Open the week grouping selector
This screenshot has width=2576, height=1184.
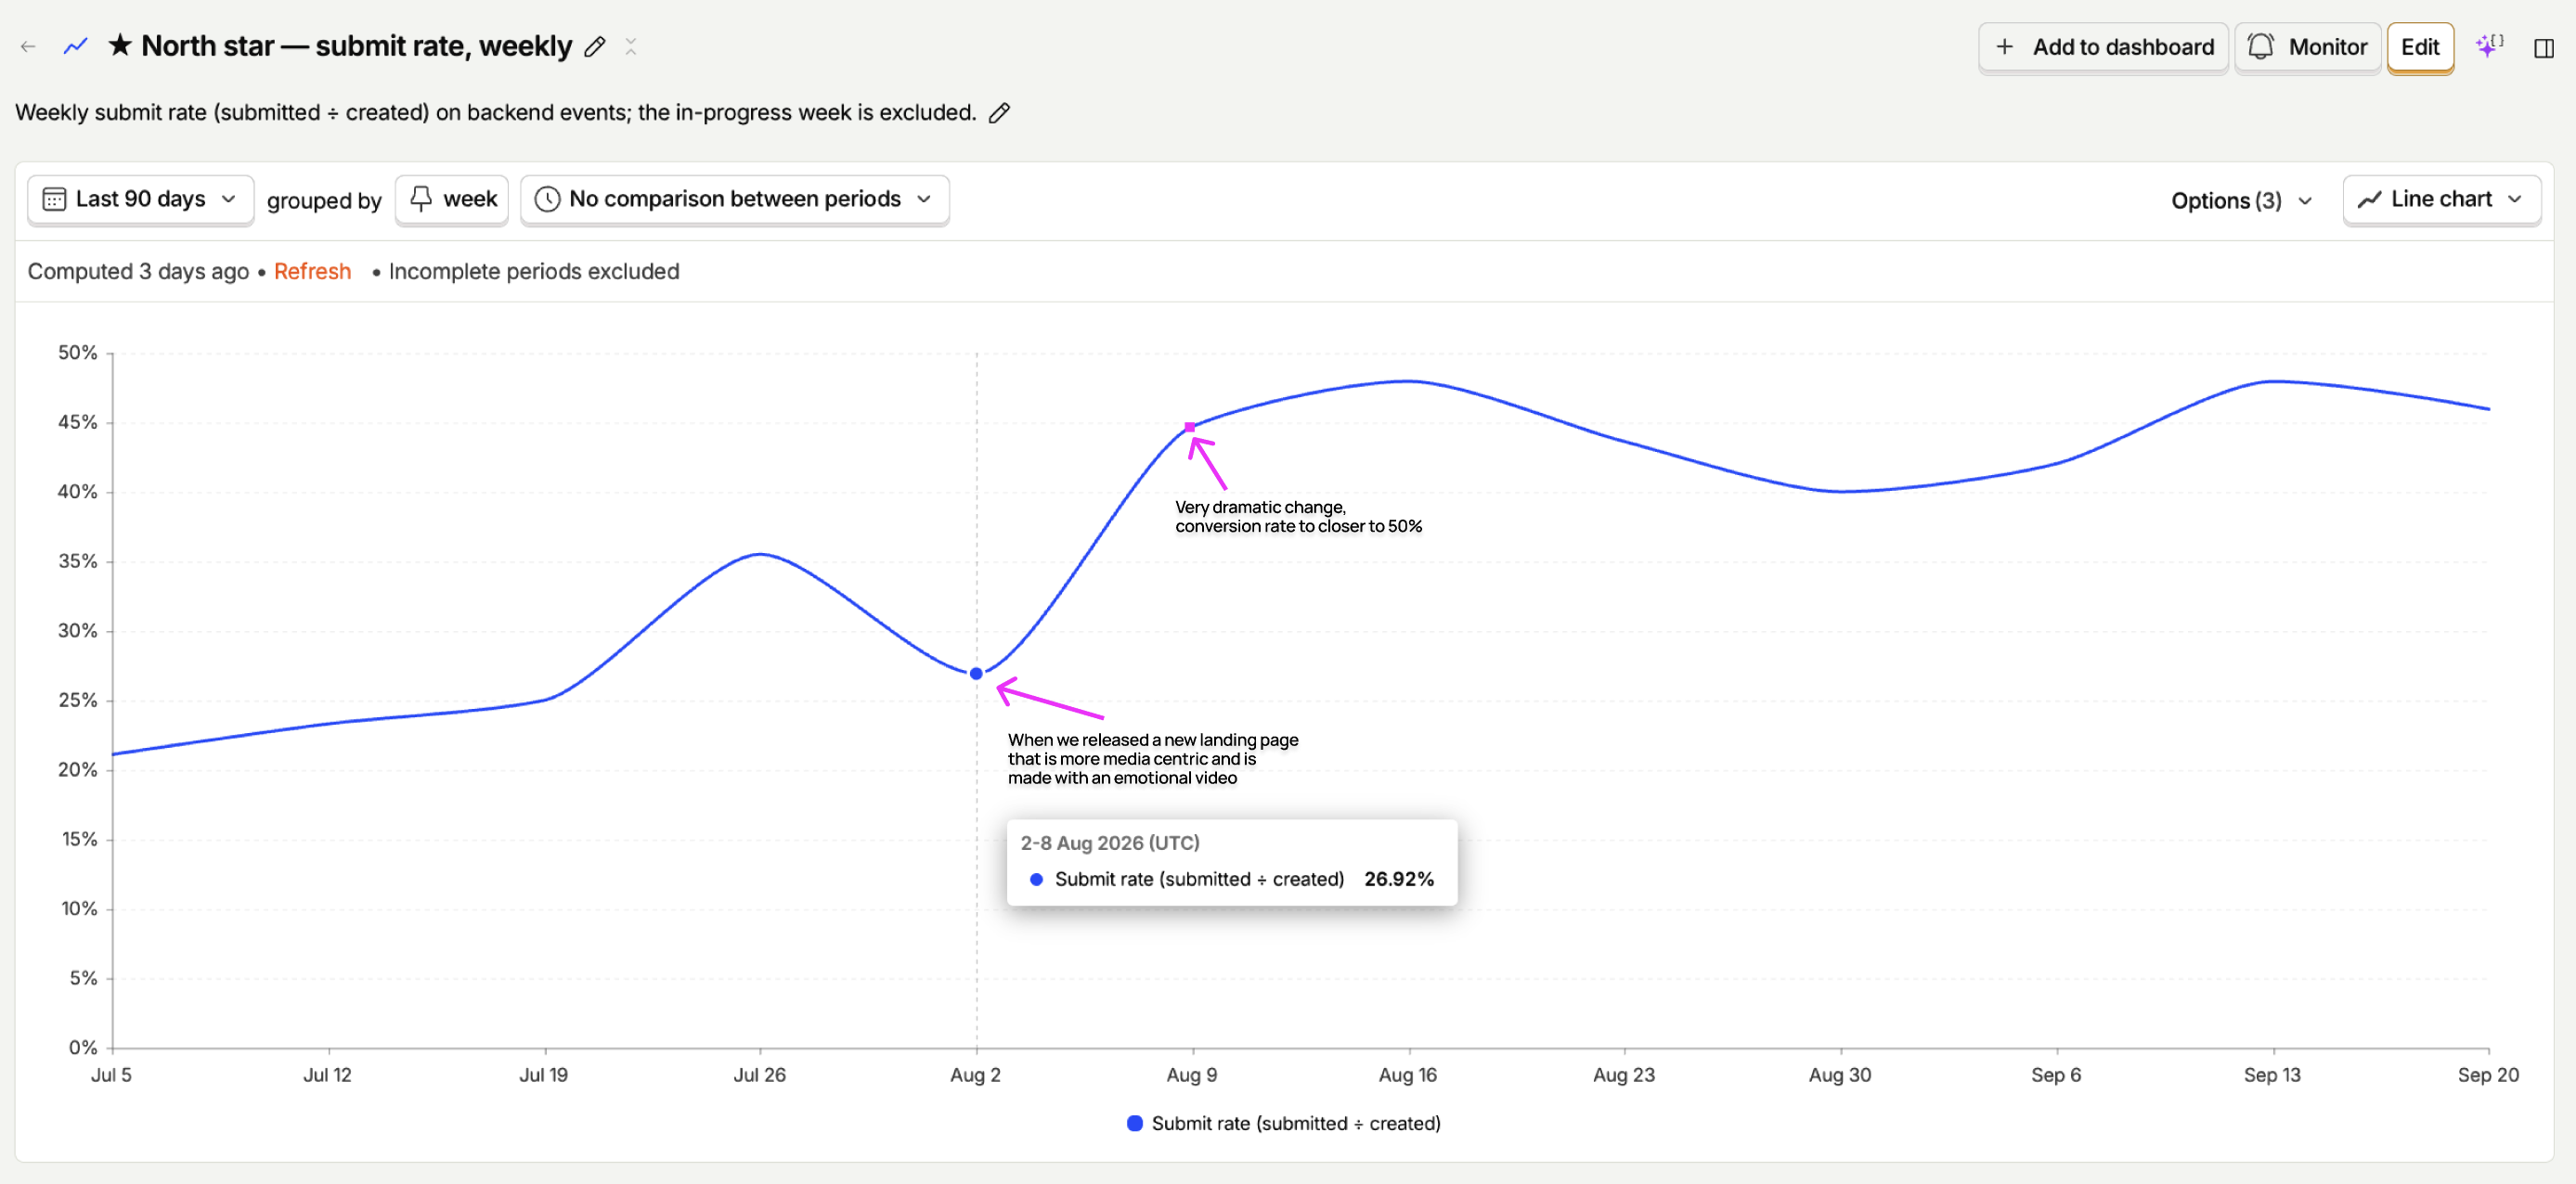(x=452, y=199)
